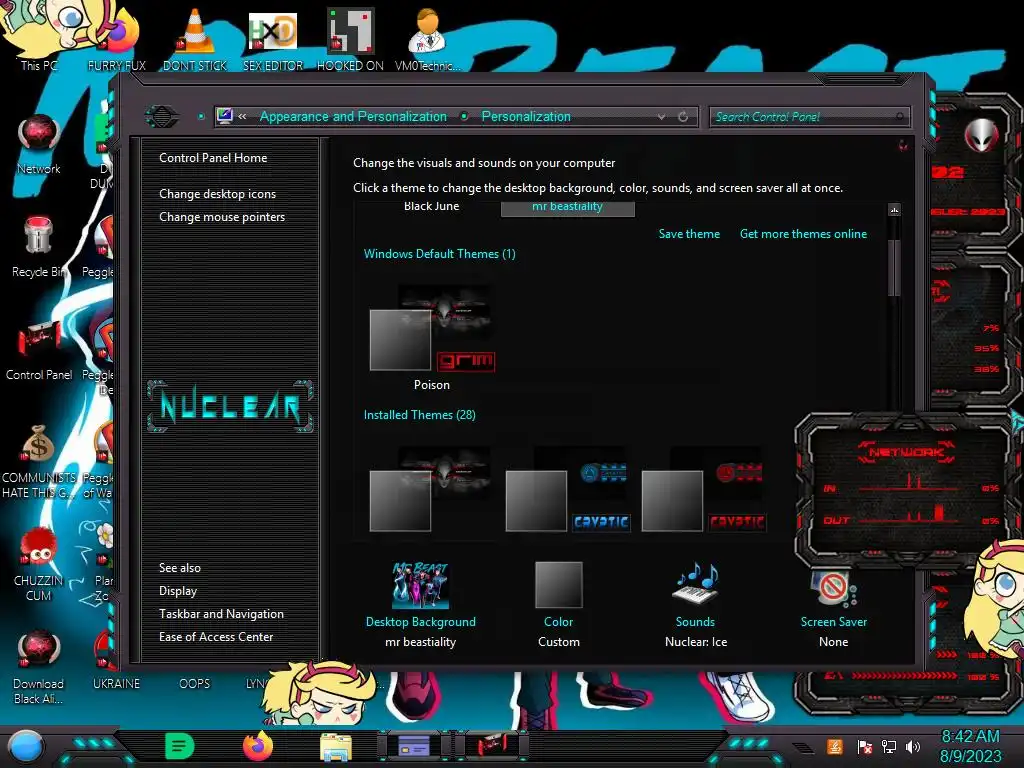Switch to the red laptop taskbar button
The height and width of the screenshot is (768, 1024).
click(x=491, y=746)
